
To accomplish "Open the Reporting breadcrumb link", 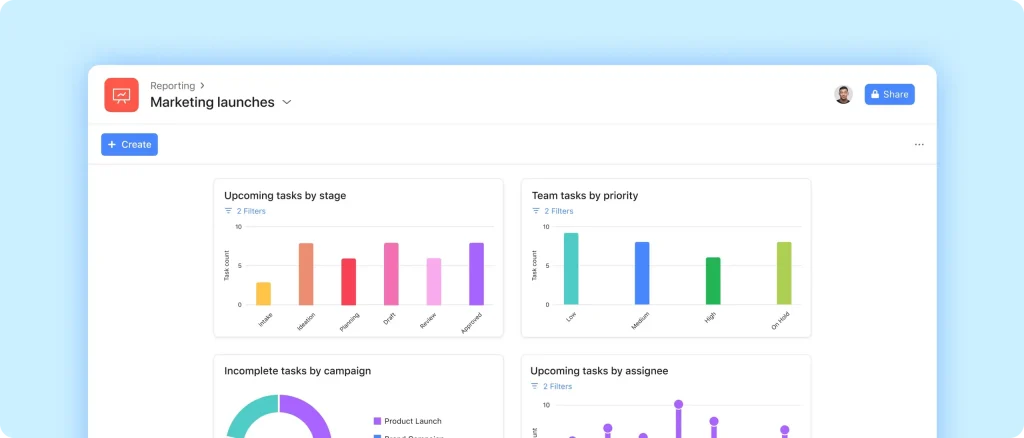I will pos(172,86).
